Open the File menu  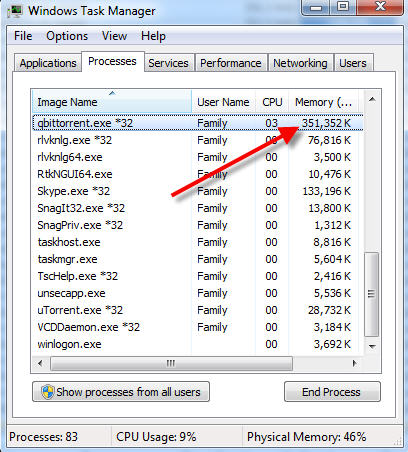(x=23, y=36)
